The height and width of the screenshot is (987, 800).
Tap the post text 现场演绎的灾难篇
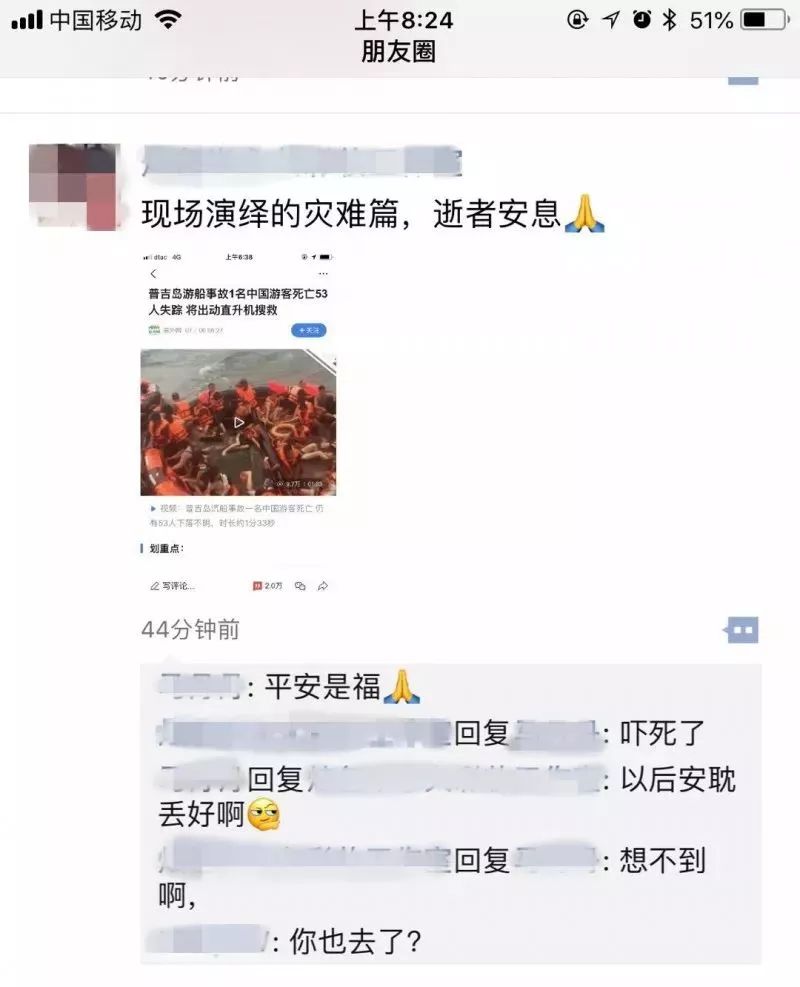pos(270,214)
